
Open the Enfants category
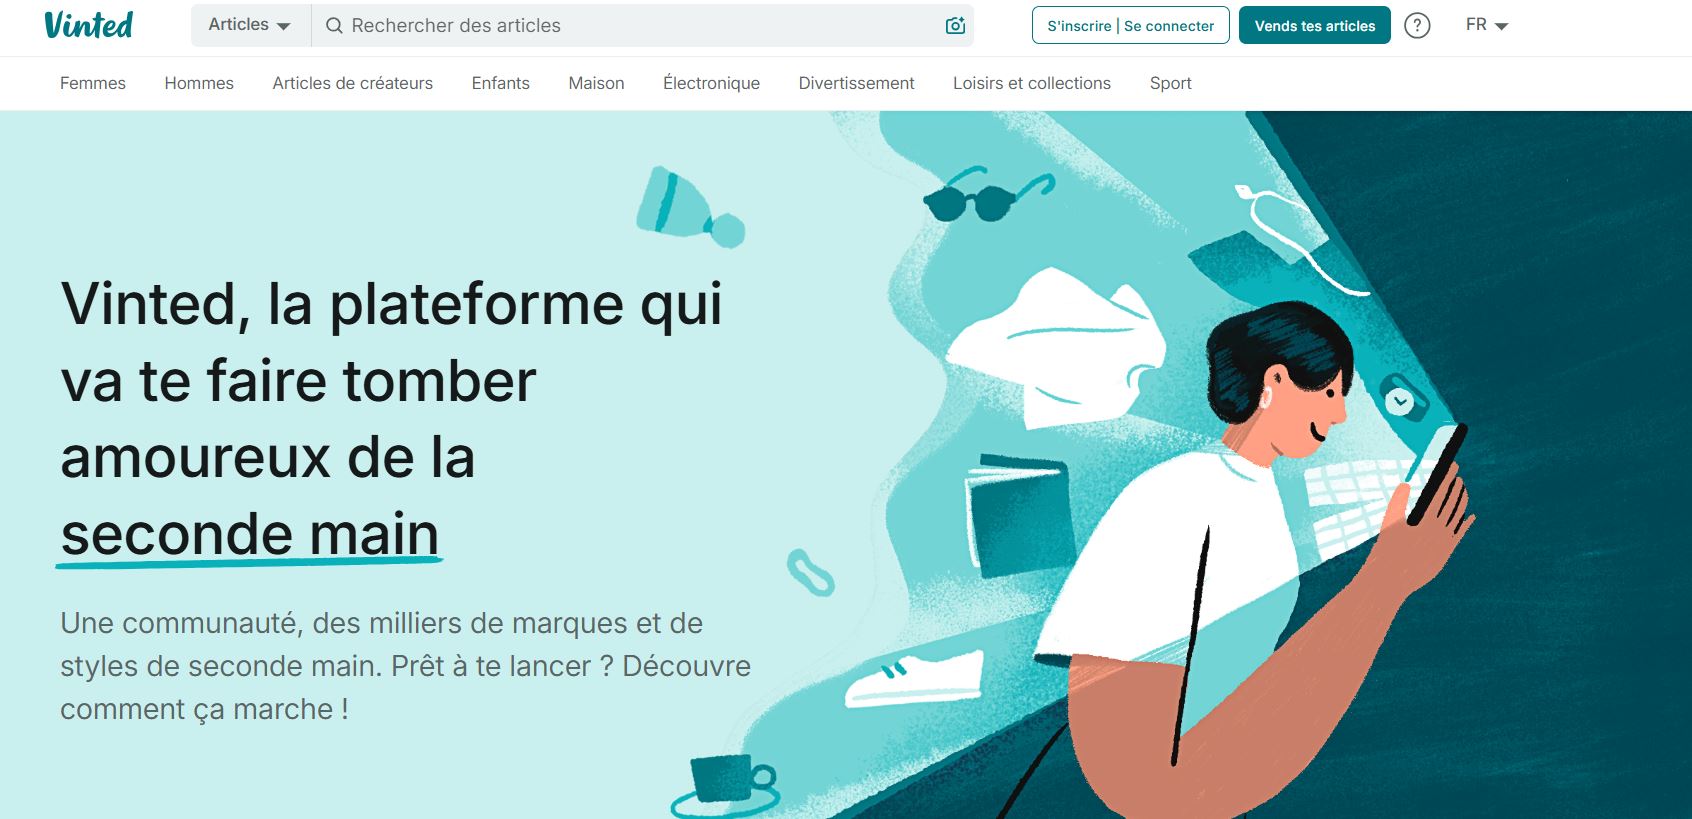point(501,83)
